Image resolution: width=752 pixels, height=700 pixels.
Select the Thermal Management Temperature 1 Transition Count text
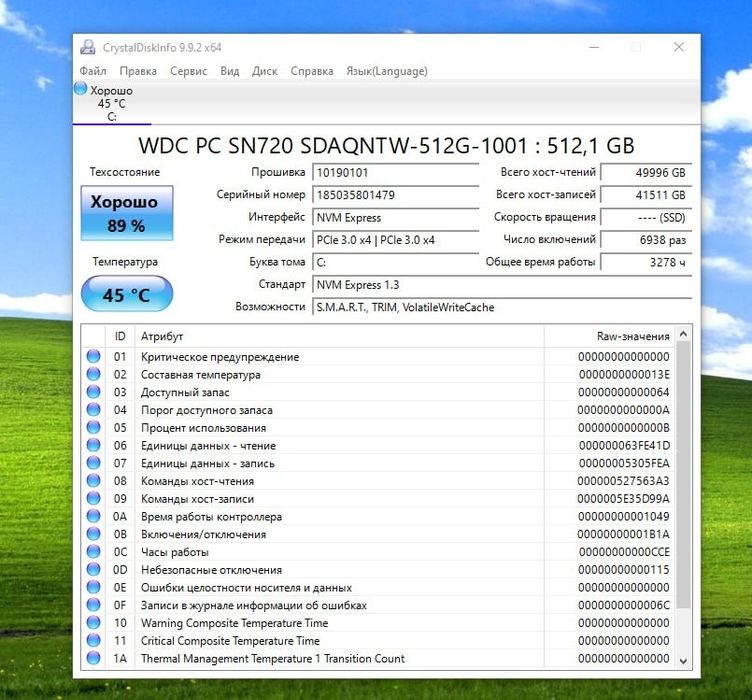point(273,659)
